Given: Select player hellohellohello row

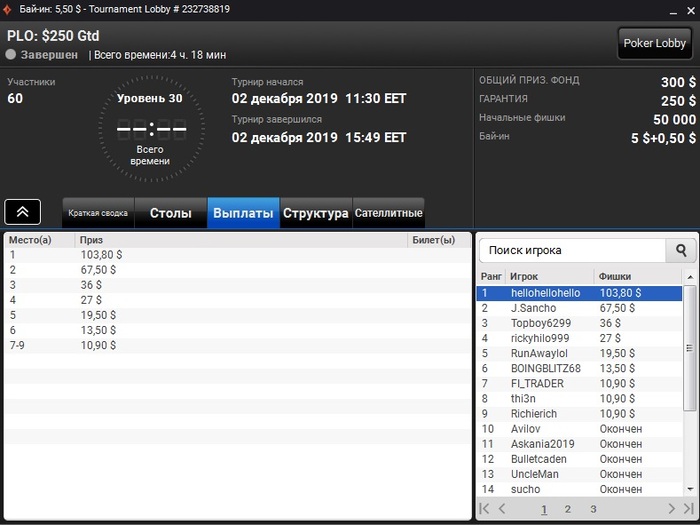Looking at the screenshot, I should click(579, 293).
